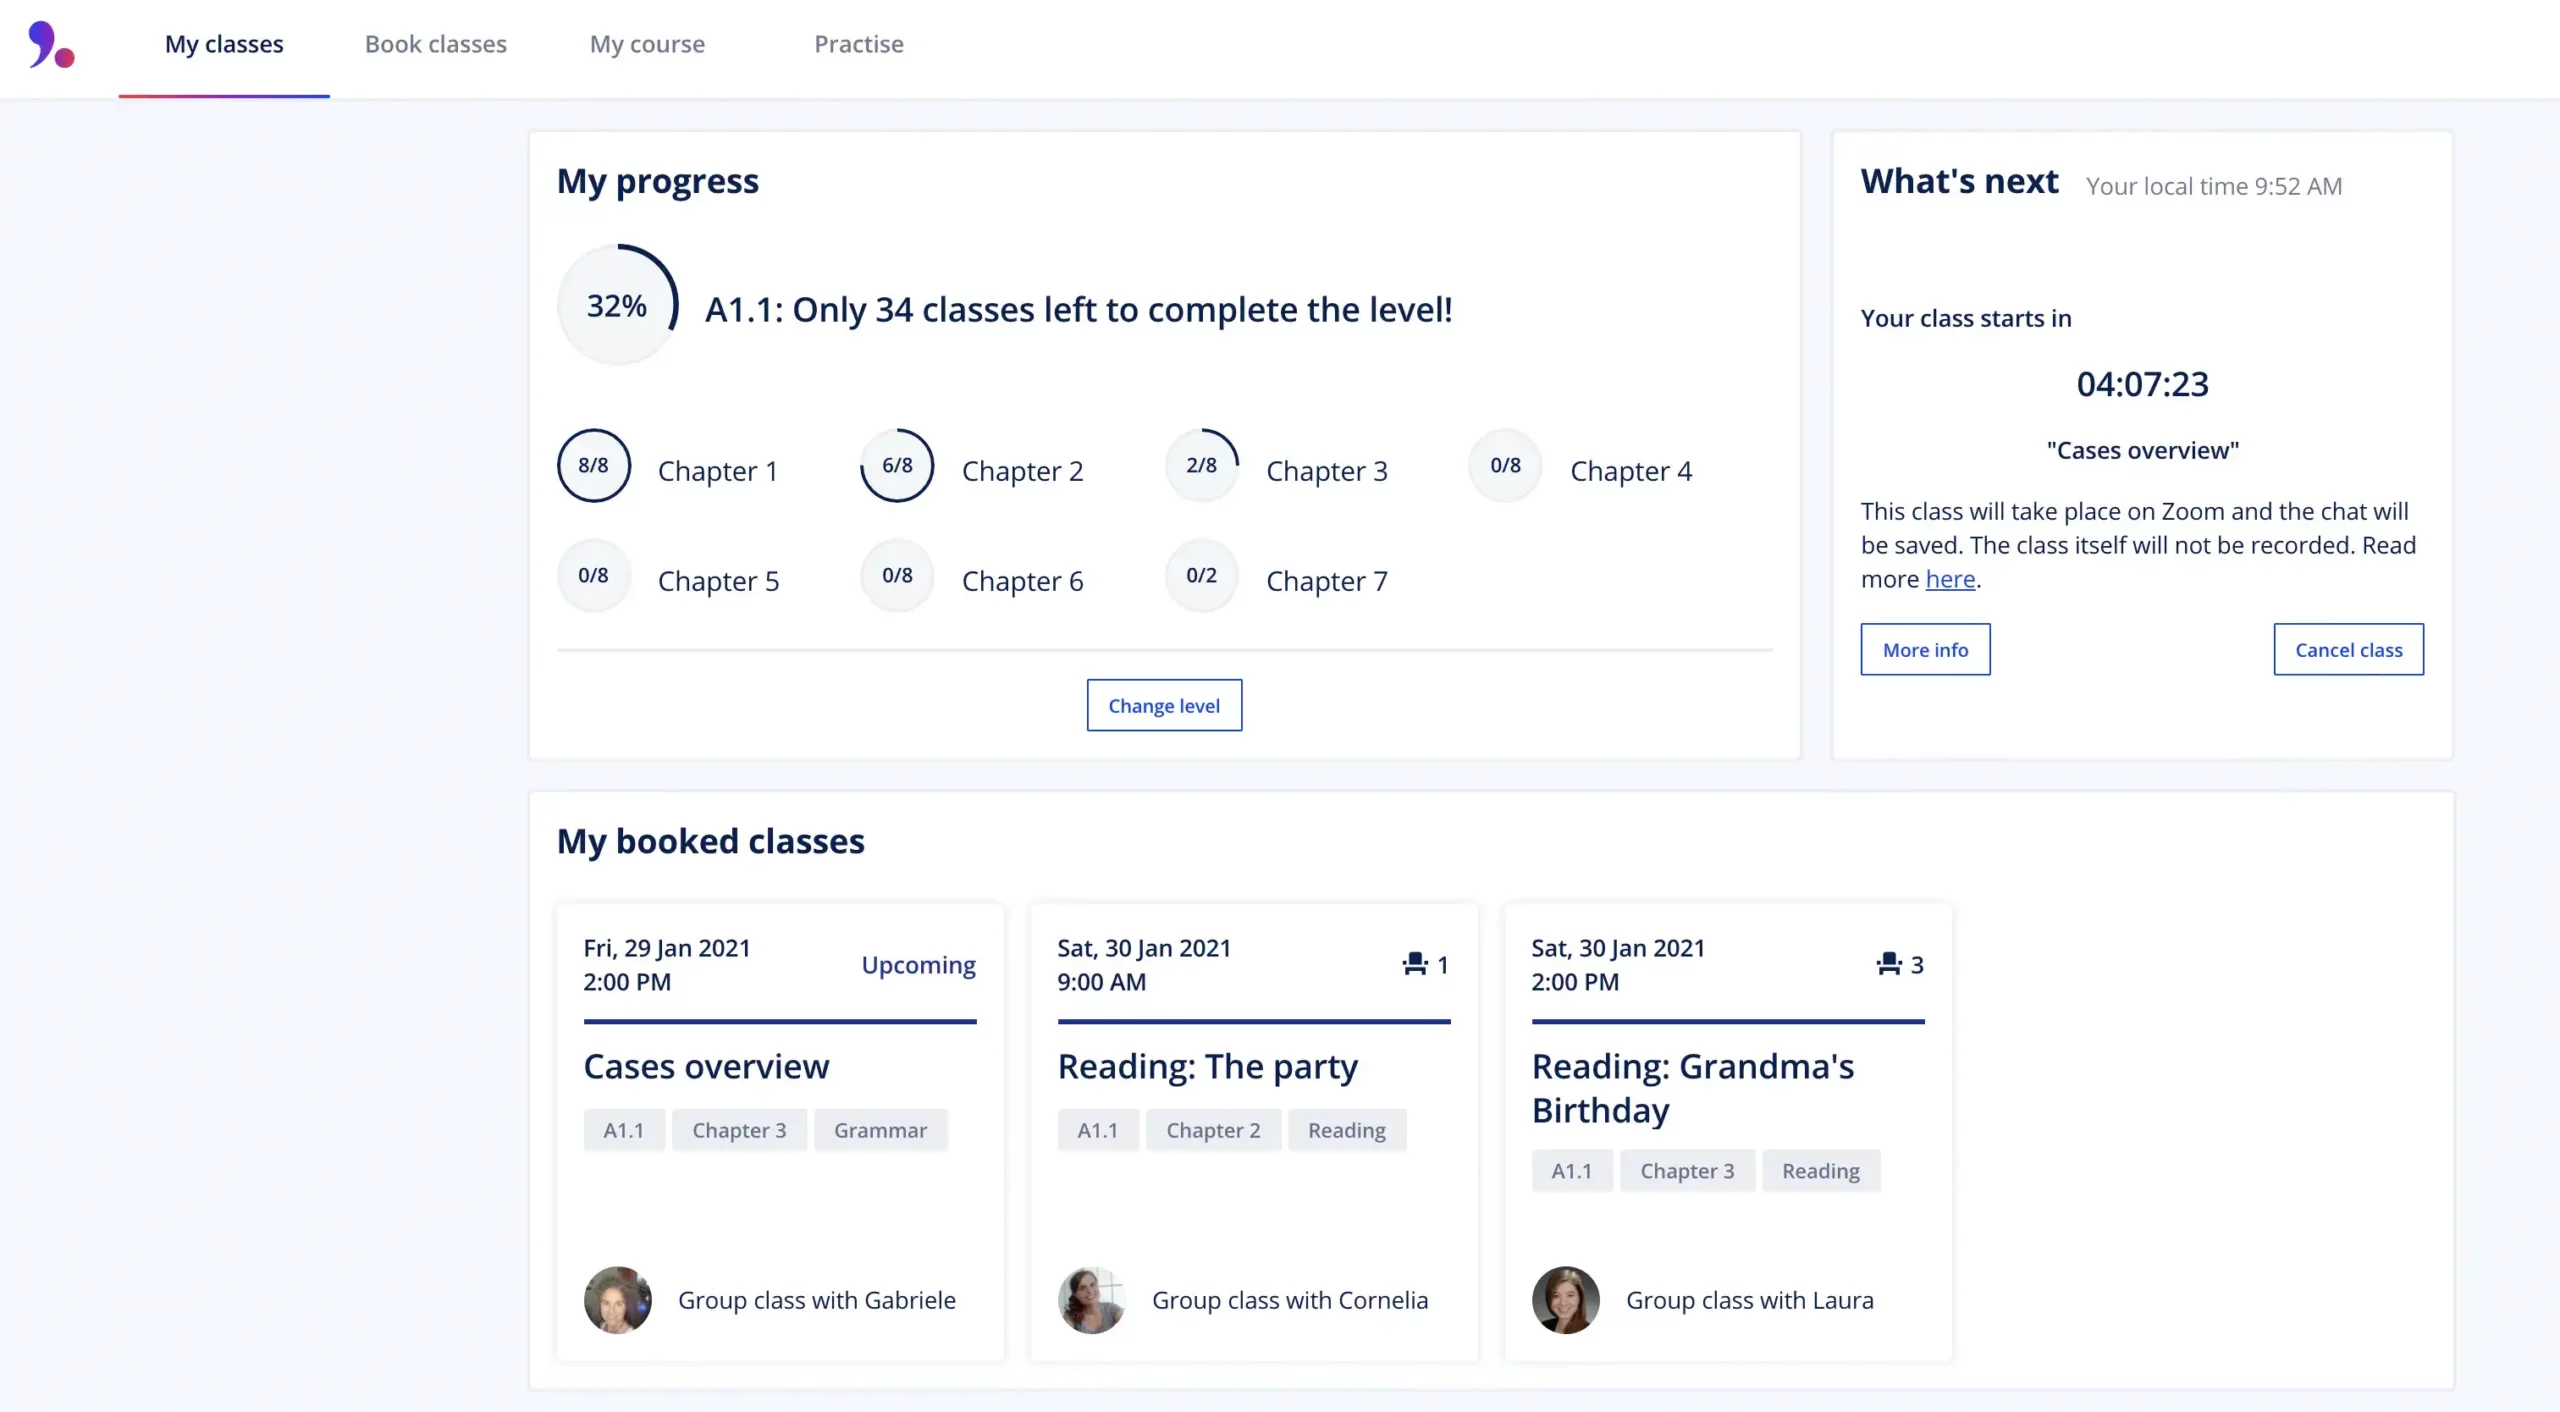The height and width of the screenshot is (1412, 2560).
Task: Click the 32% overall progress ring
Action: pos(618,305)
